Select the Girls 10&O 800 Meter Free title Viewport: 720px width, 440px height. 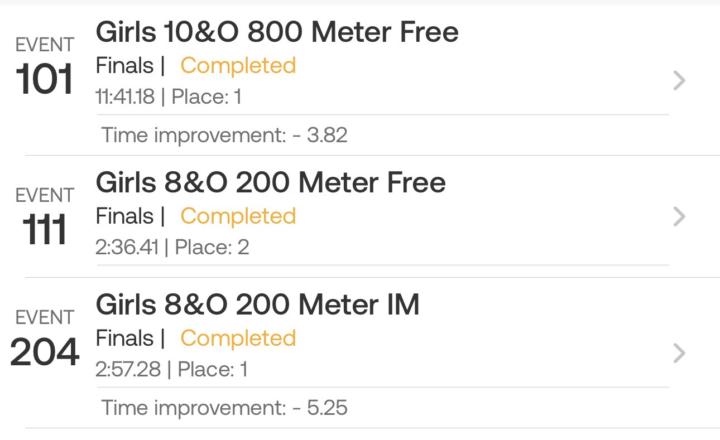[277, 33]
